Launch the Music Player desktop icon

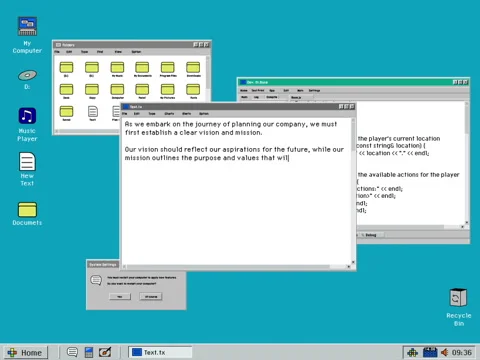(x=27, y=124)
